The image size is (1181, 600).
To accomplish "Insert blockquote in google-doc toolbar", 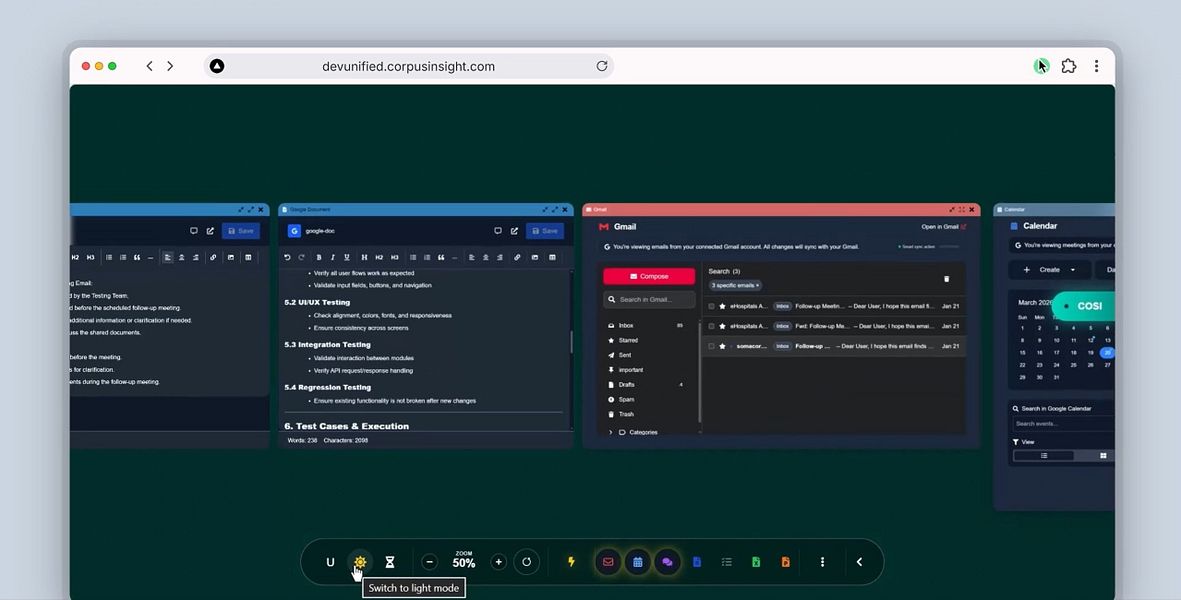I will [441, 257].
